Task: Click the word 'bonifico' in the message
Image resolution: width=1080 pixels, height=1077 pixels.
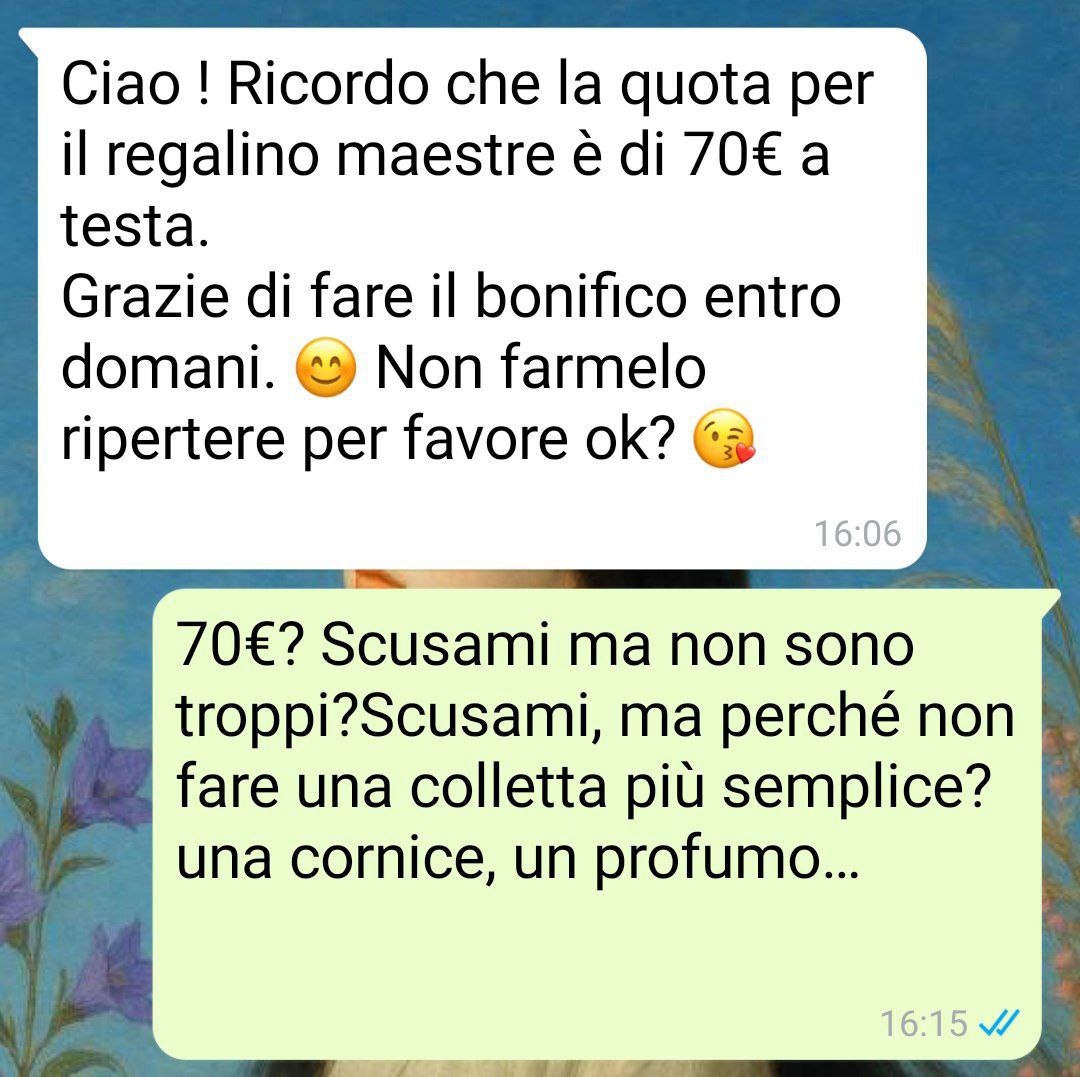Action: pos(581,296)
